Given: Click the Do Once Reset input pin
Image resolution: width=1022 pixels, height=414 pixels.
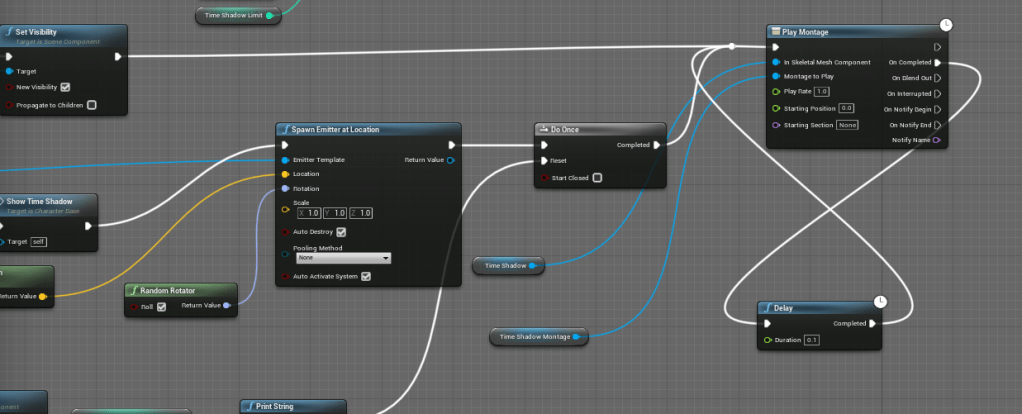Looking at the screenshot, I should pos(544,160).
